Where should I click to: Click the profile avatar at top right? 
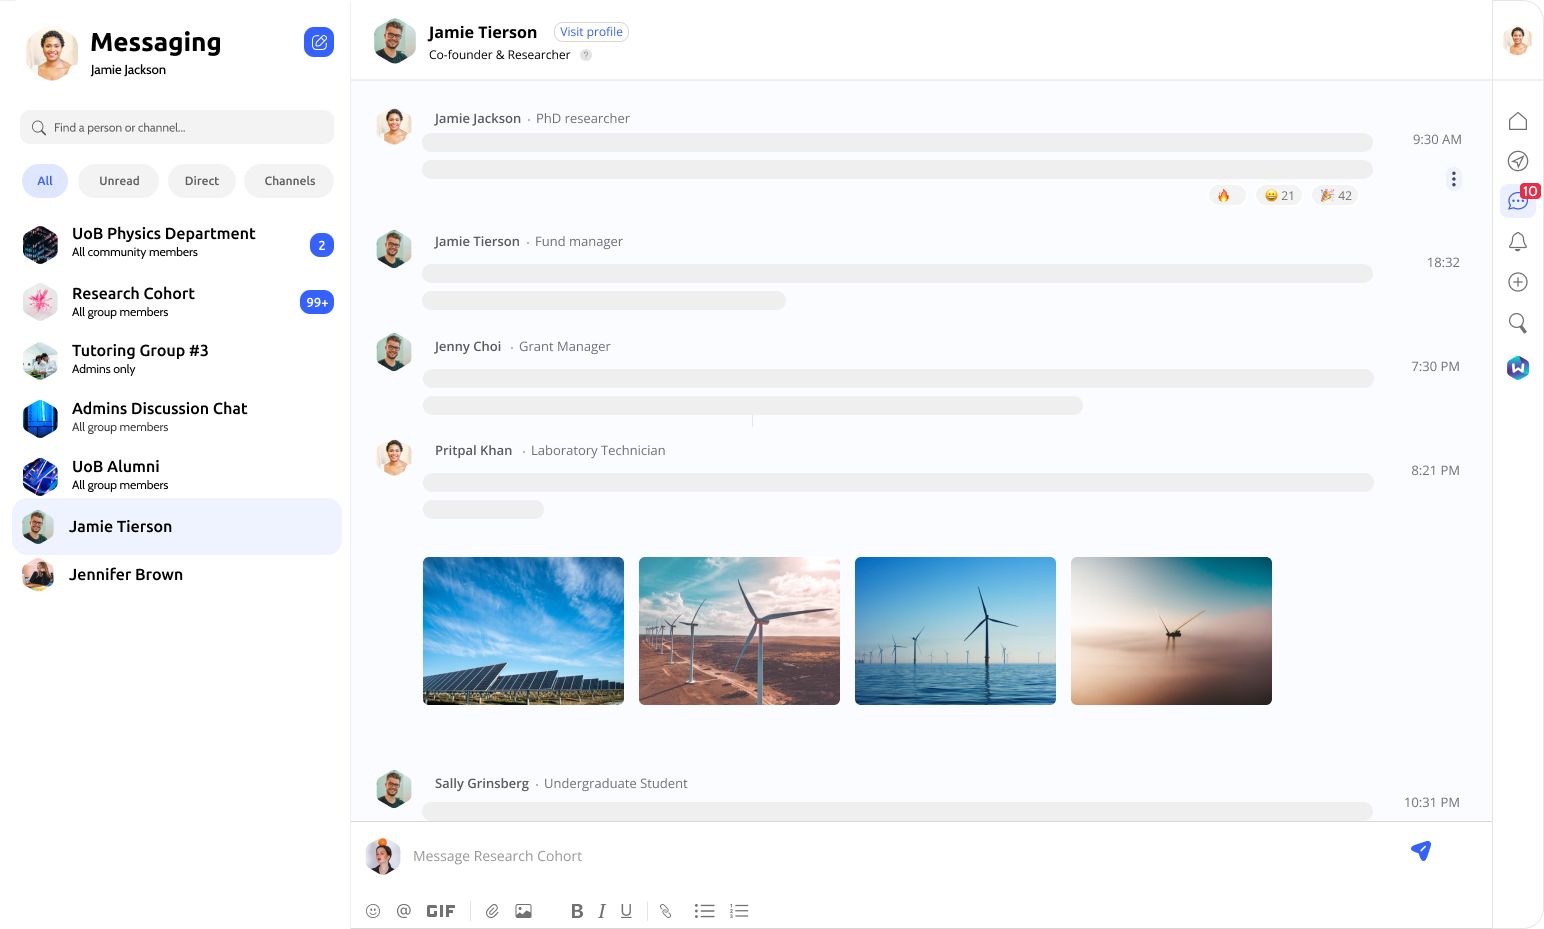click(1518, 40)
